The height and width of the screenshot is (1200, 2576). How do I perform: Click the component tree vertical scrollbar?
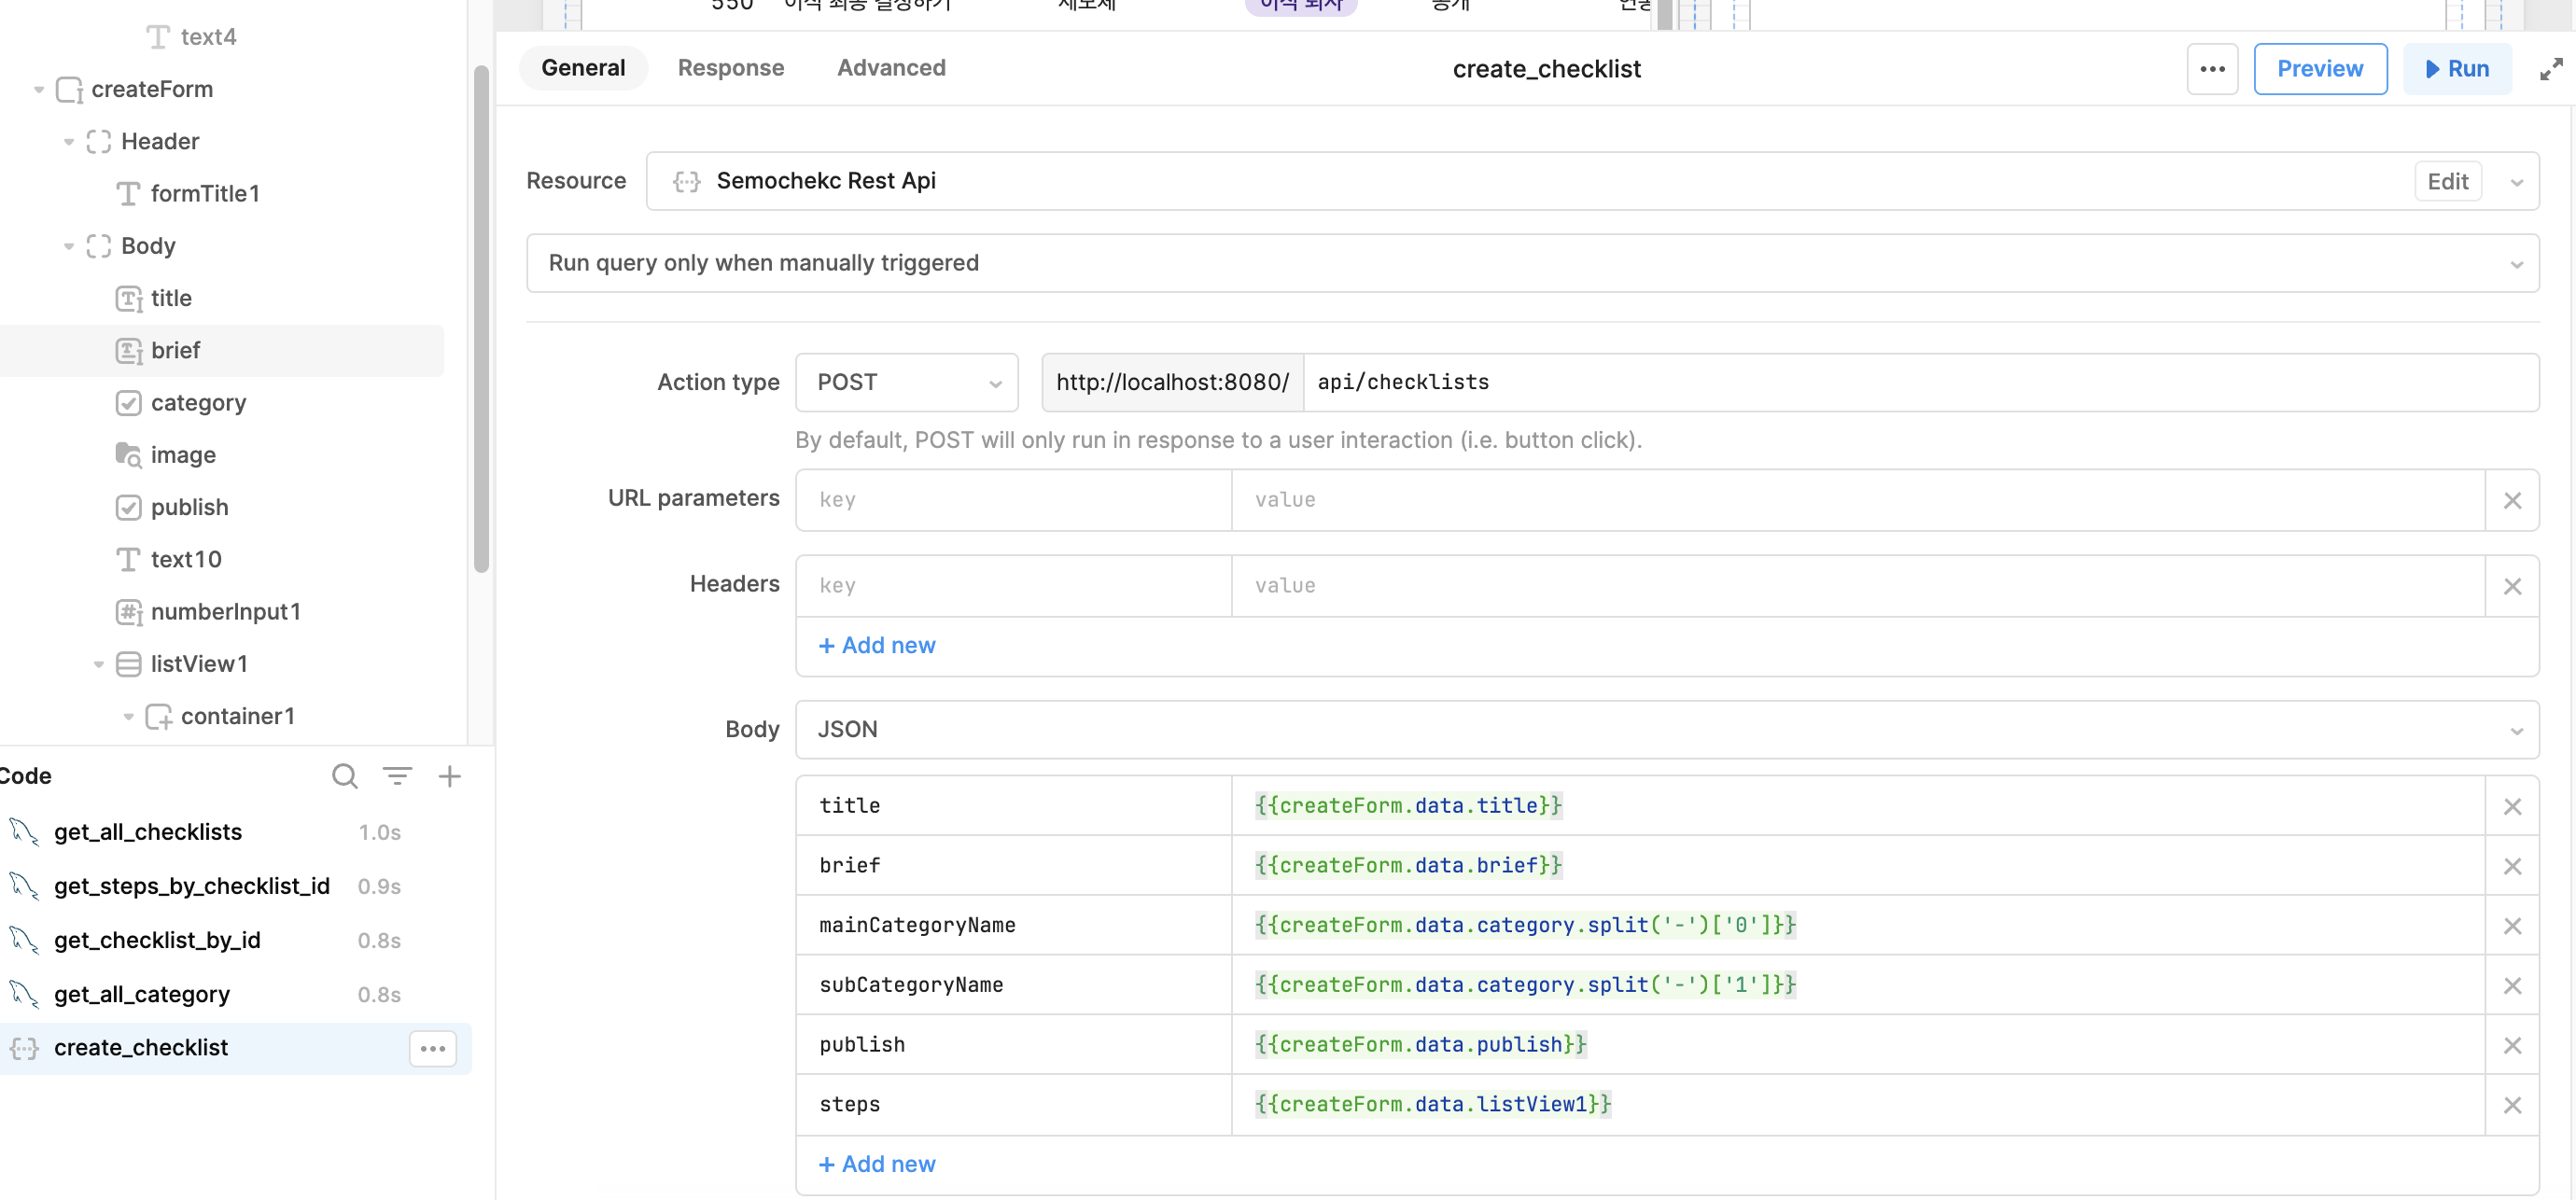481,320
